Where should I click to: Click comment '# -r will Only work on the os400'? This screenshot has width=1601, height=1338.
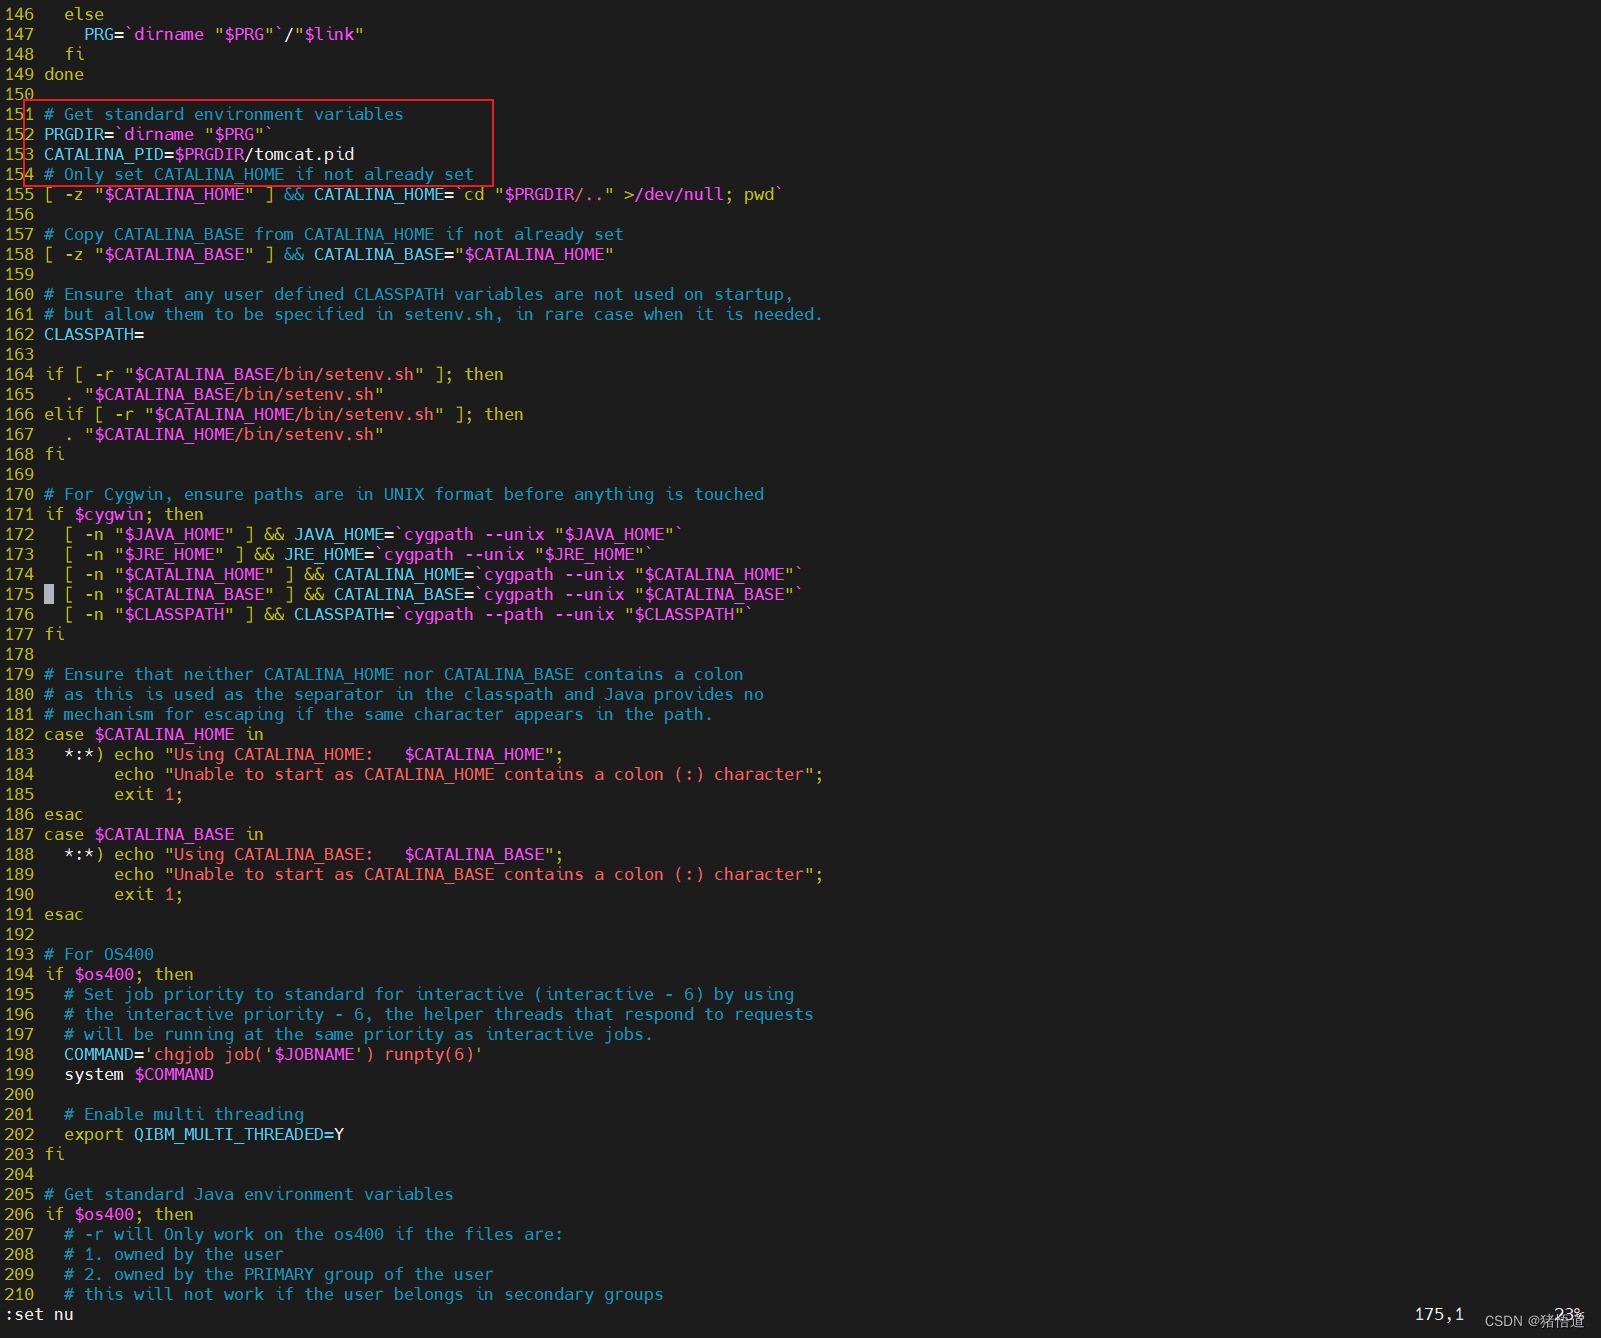click(224, 1234)
